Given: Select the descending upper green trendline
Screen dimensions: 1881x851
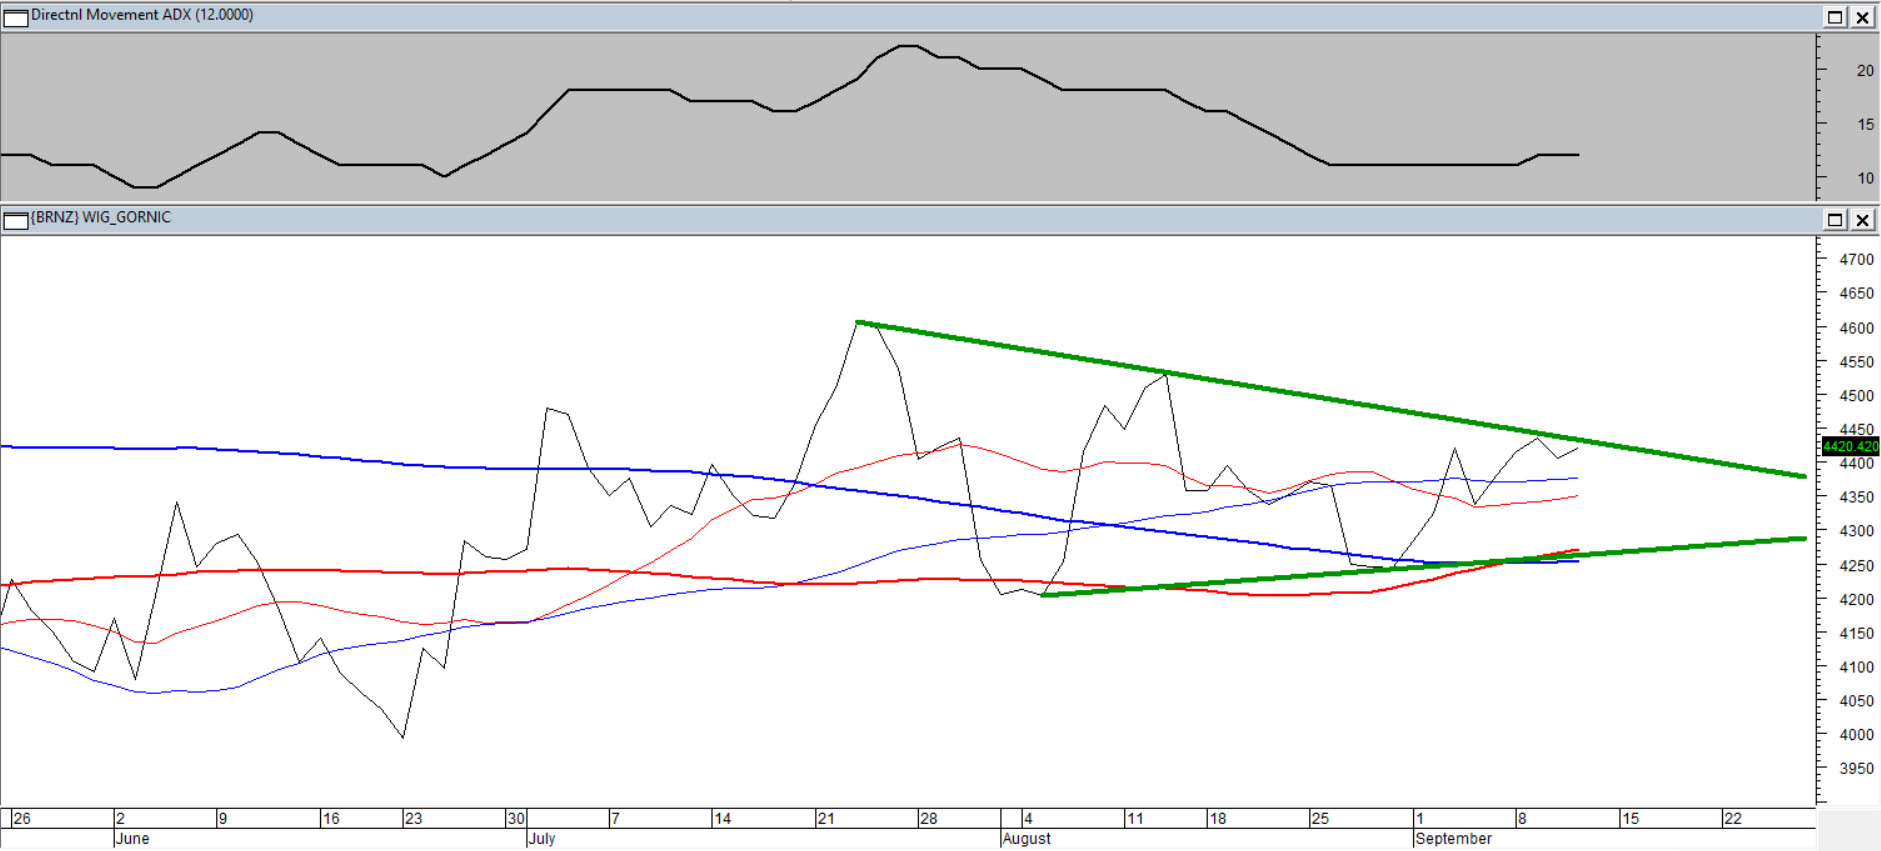Looking at the screenshot, I should point(1300,395).
